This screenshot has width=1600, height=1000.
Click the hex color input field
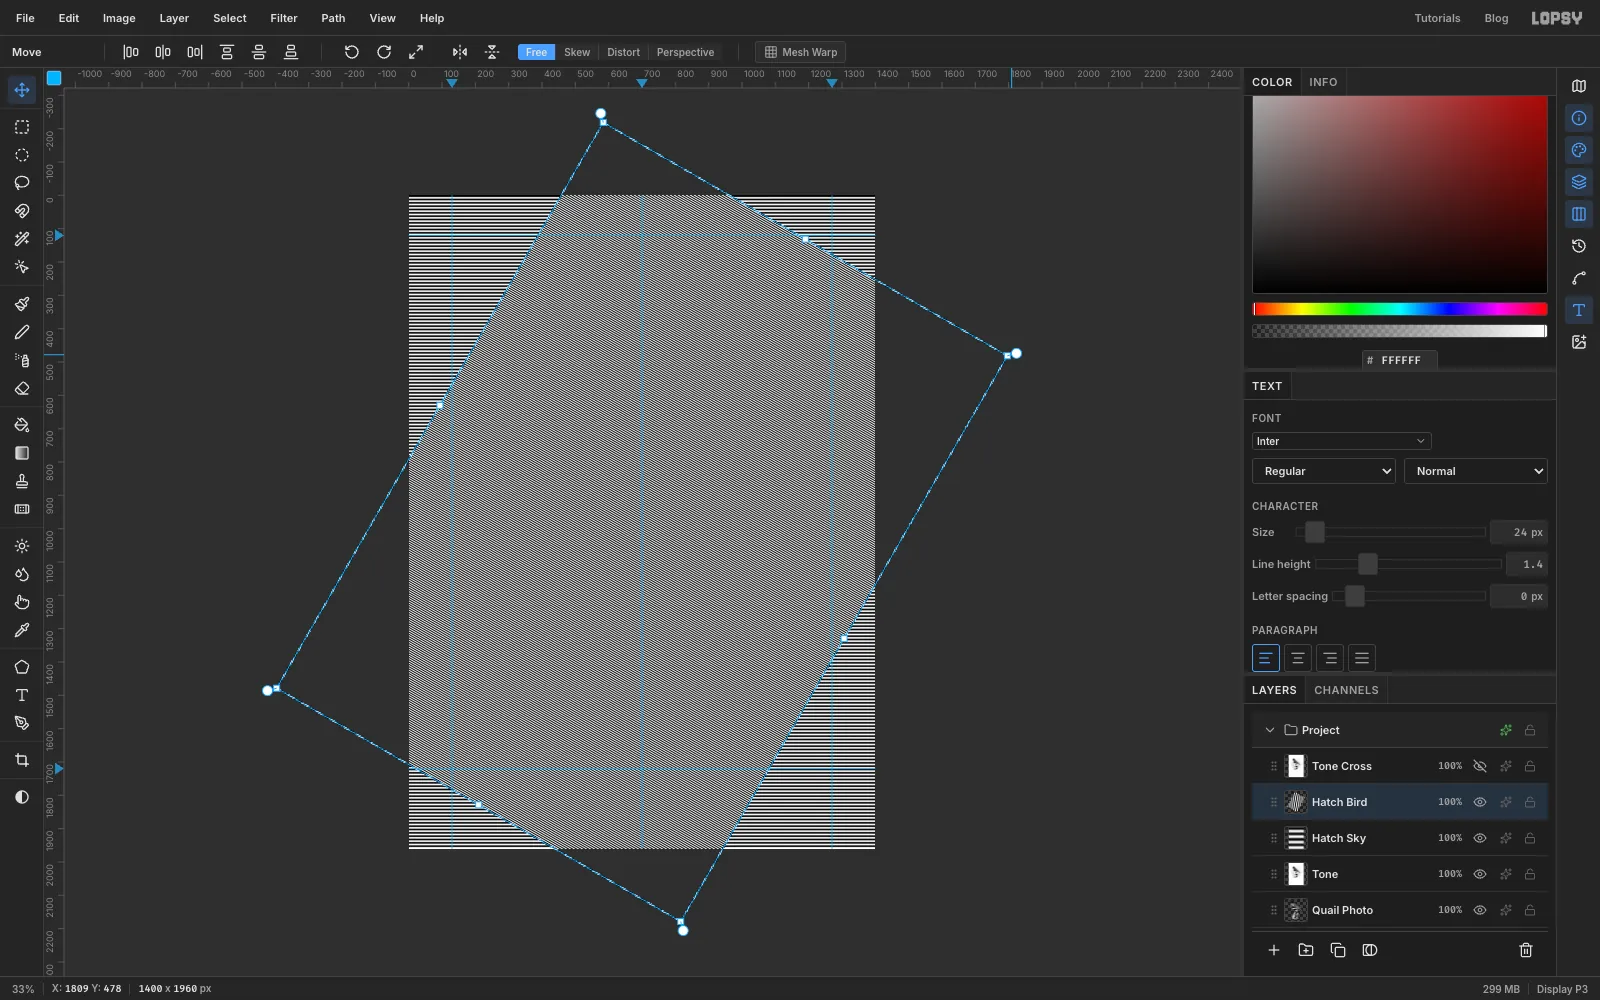(1400, 360)
